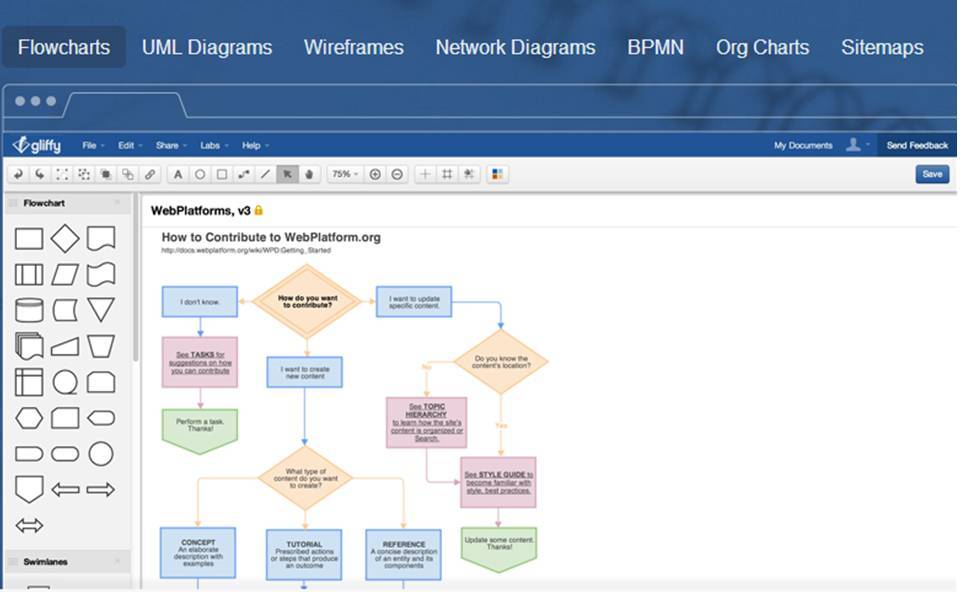
Task: Pick the Predefined process shape
Action: [x=29, y=275]
